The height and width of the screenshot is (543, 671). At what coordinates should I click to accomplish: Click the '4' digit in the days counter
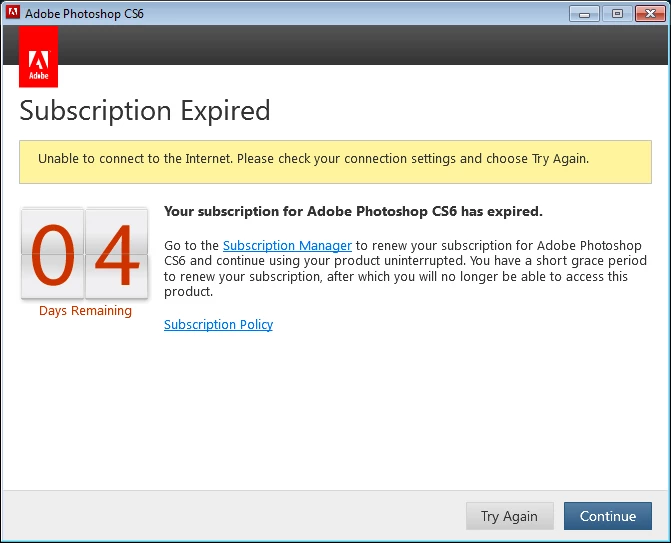117,253
